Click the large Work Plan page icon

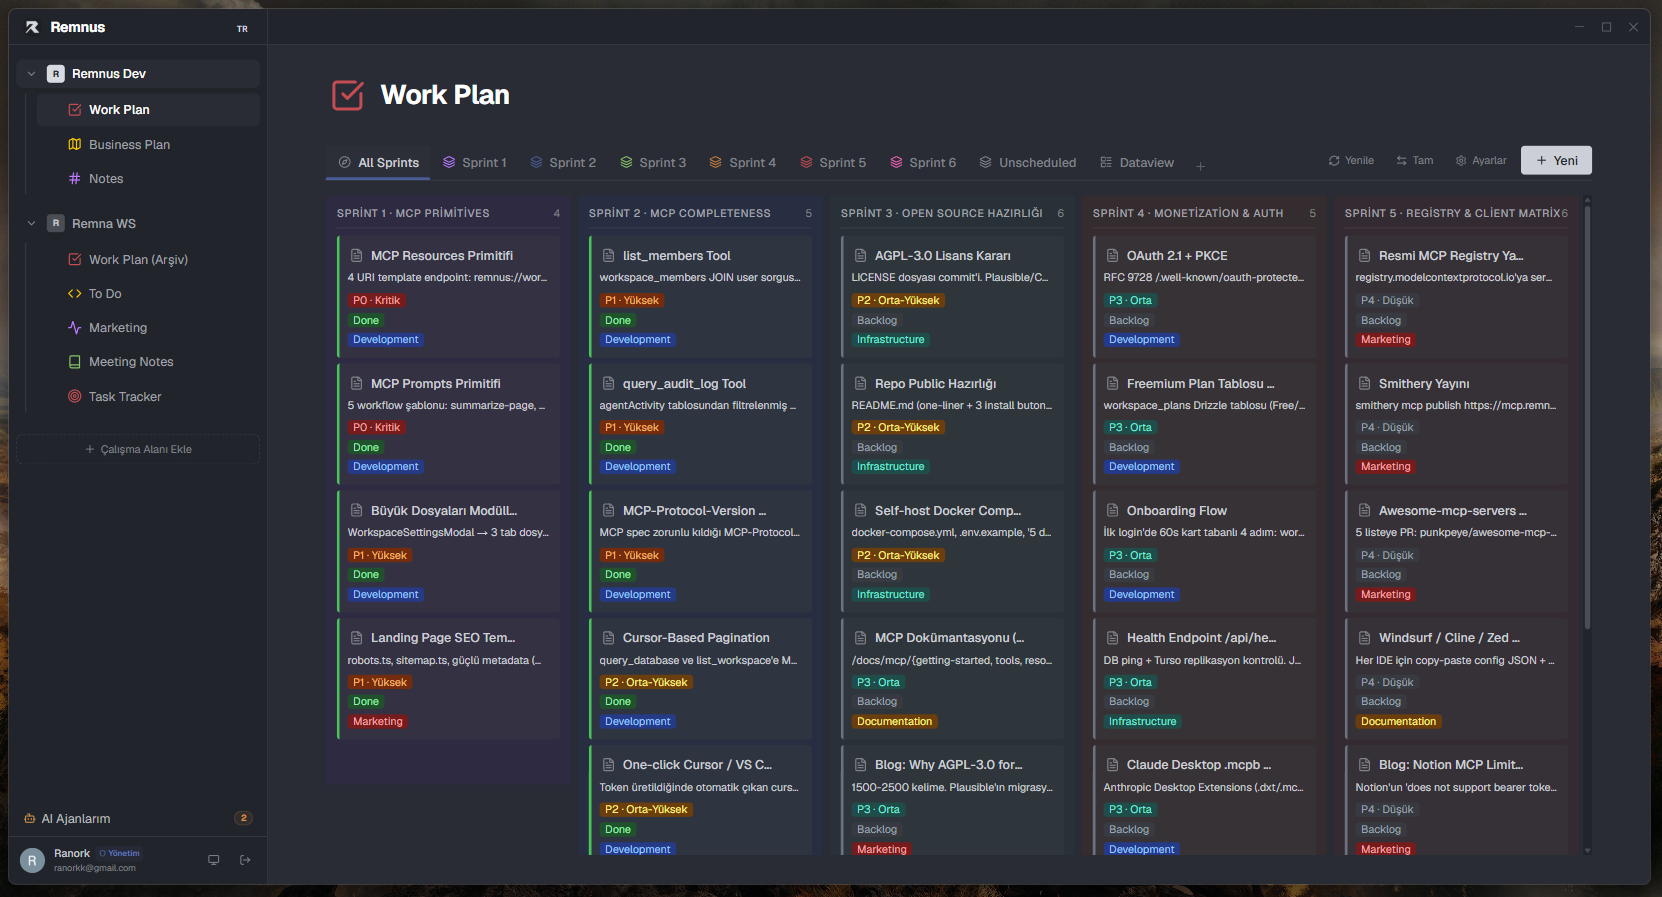pos(348,95)
